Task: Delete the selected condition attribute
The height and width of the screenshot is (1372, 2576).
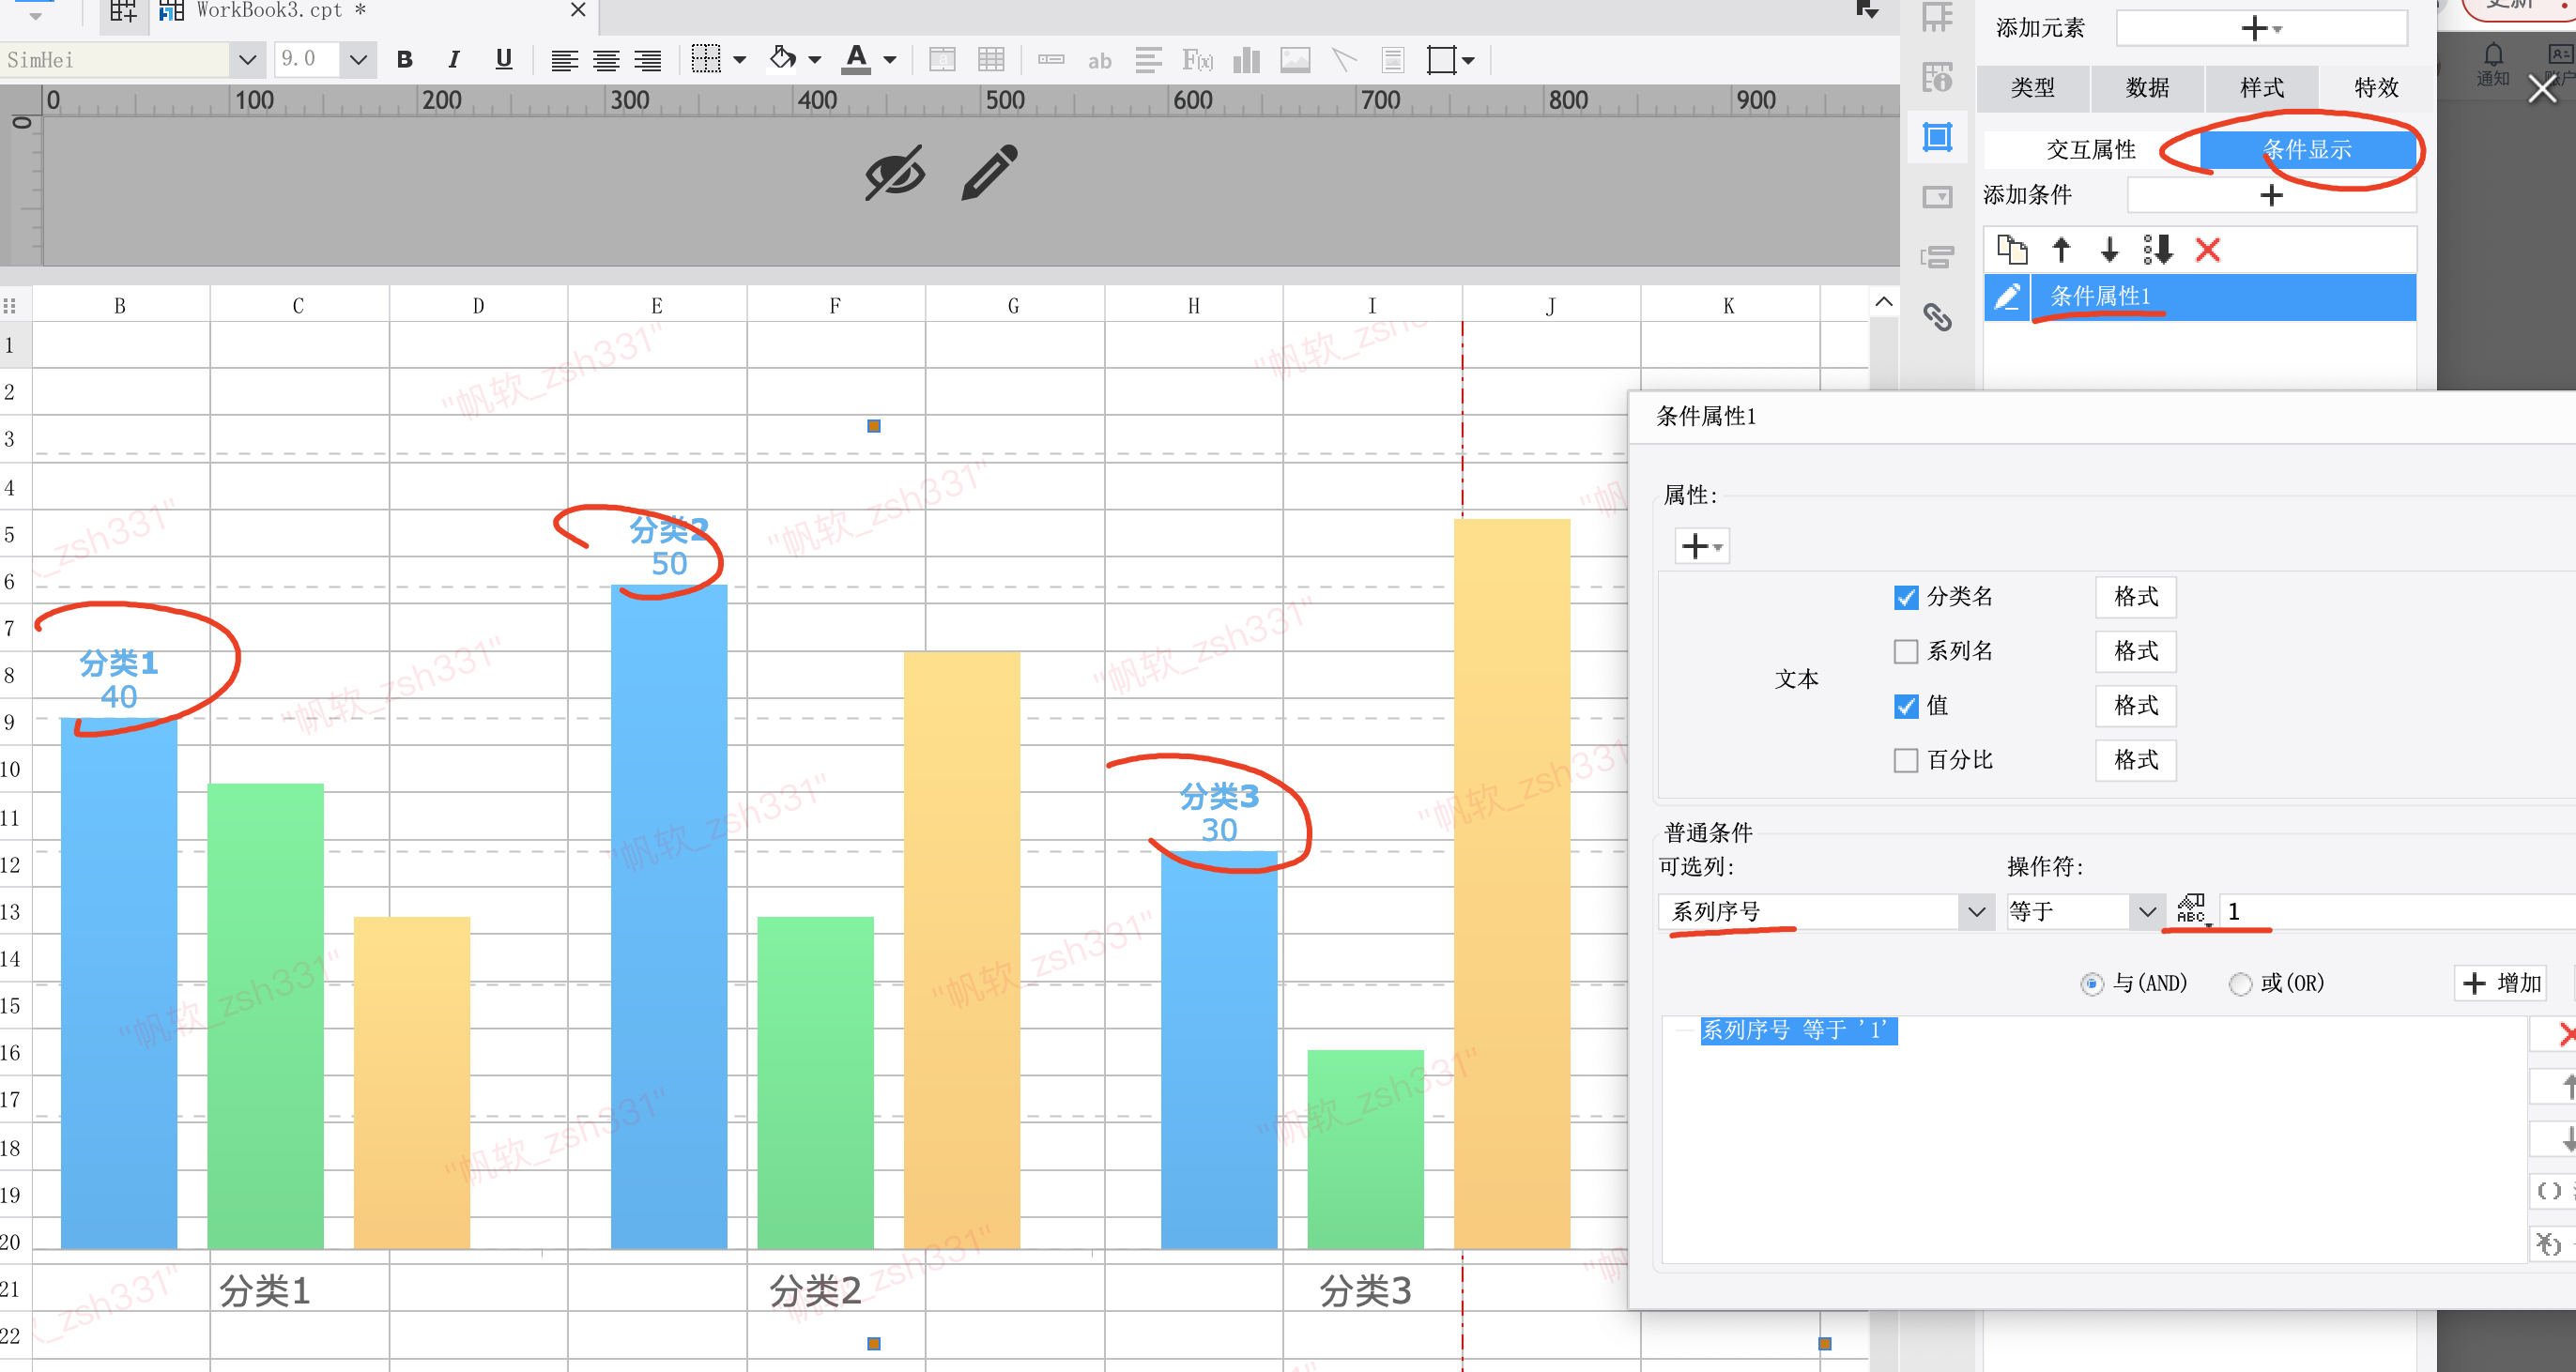Action: coord(2207,249)
